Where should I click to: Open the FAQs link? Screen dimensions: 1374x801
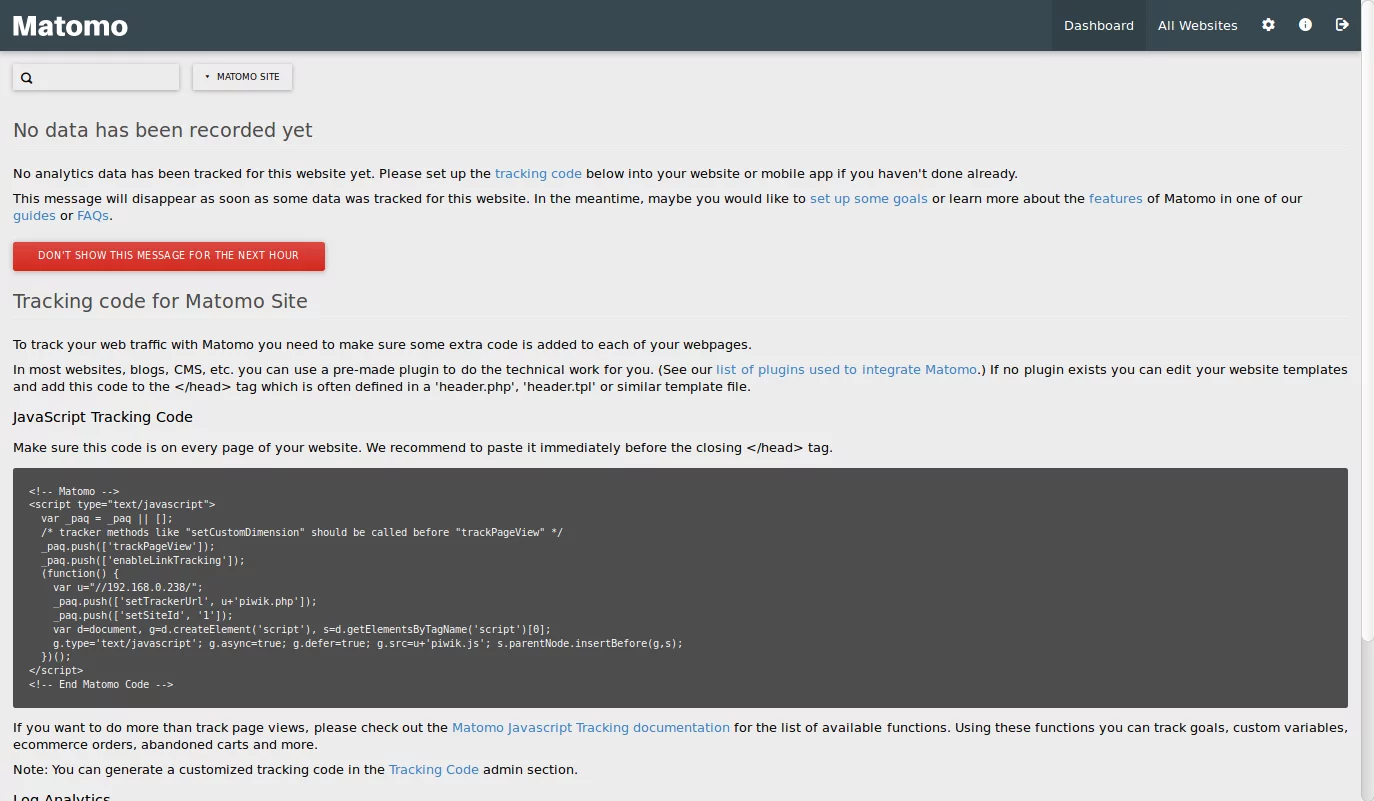click(x=93, y=216)
